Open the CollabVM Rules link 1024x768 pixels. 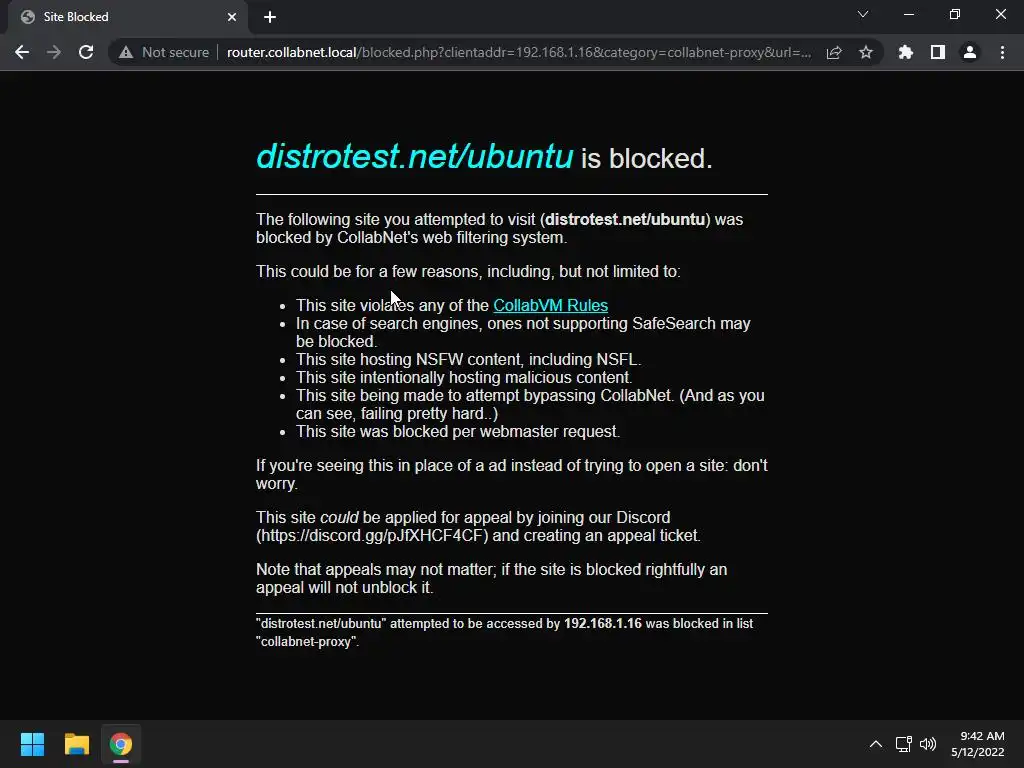[551, 305]
